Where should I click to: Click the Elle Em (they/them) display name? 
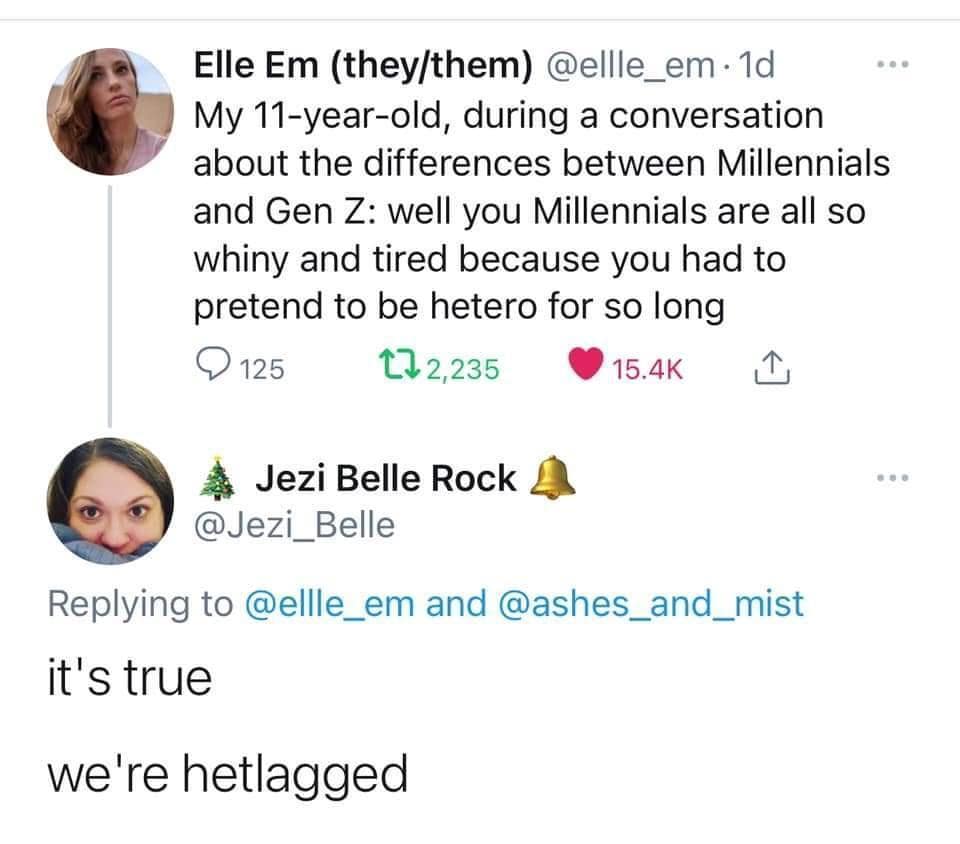click(x=362, y=69)
